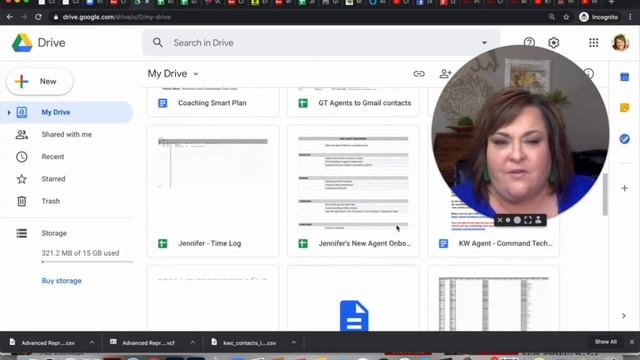This screenshot has width=640, height=360.
Task: Select the file with large Docs icon
Action: tap(353, 298)
